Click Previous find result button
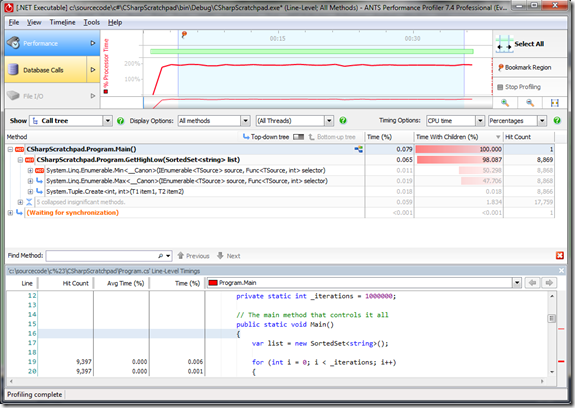Image resolution: width=575 pixels, height=408 pixels. pos(193,256)
